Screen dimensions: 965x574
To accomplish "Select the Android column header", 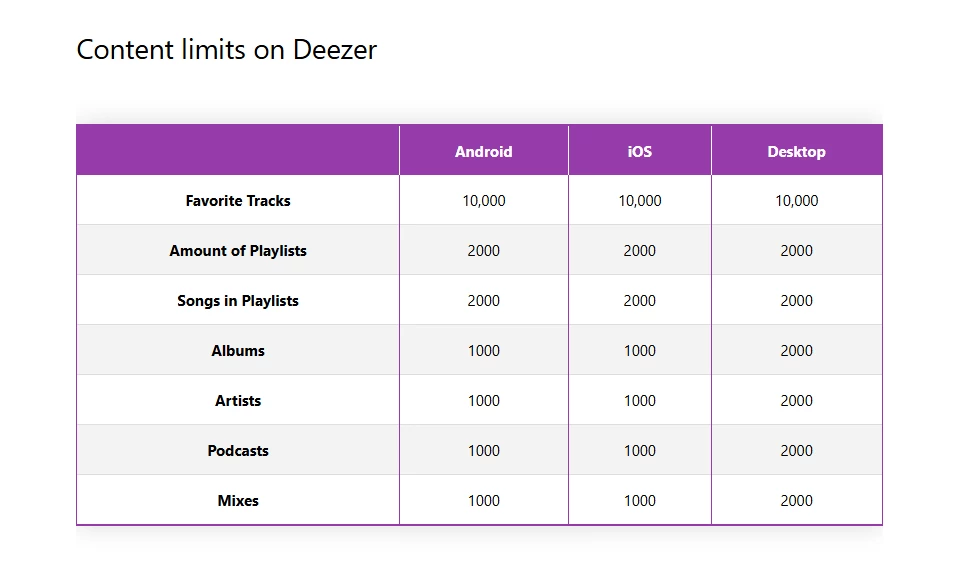I will tap(483, 152).
